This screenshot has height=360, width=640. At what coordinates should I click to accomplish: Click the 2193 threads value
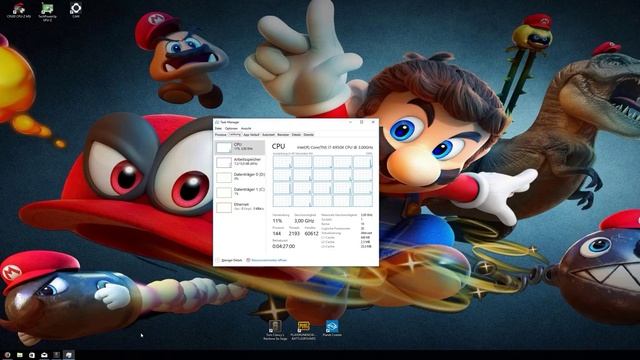tap(294, 233)
